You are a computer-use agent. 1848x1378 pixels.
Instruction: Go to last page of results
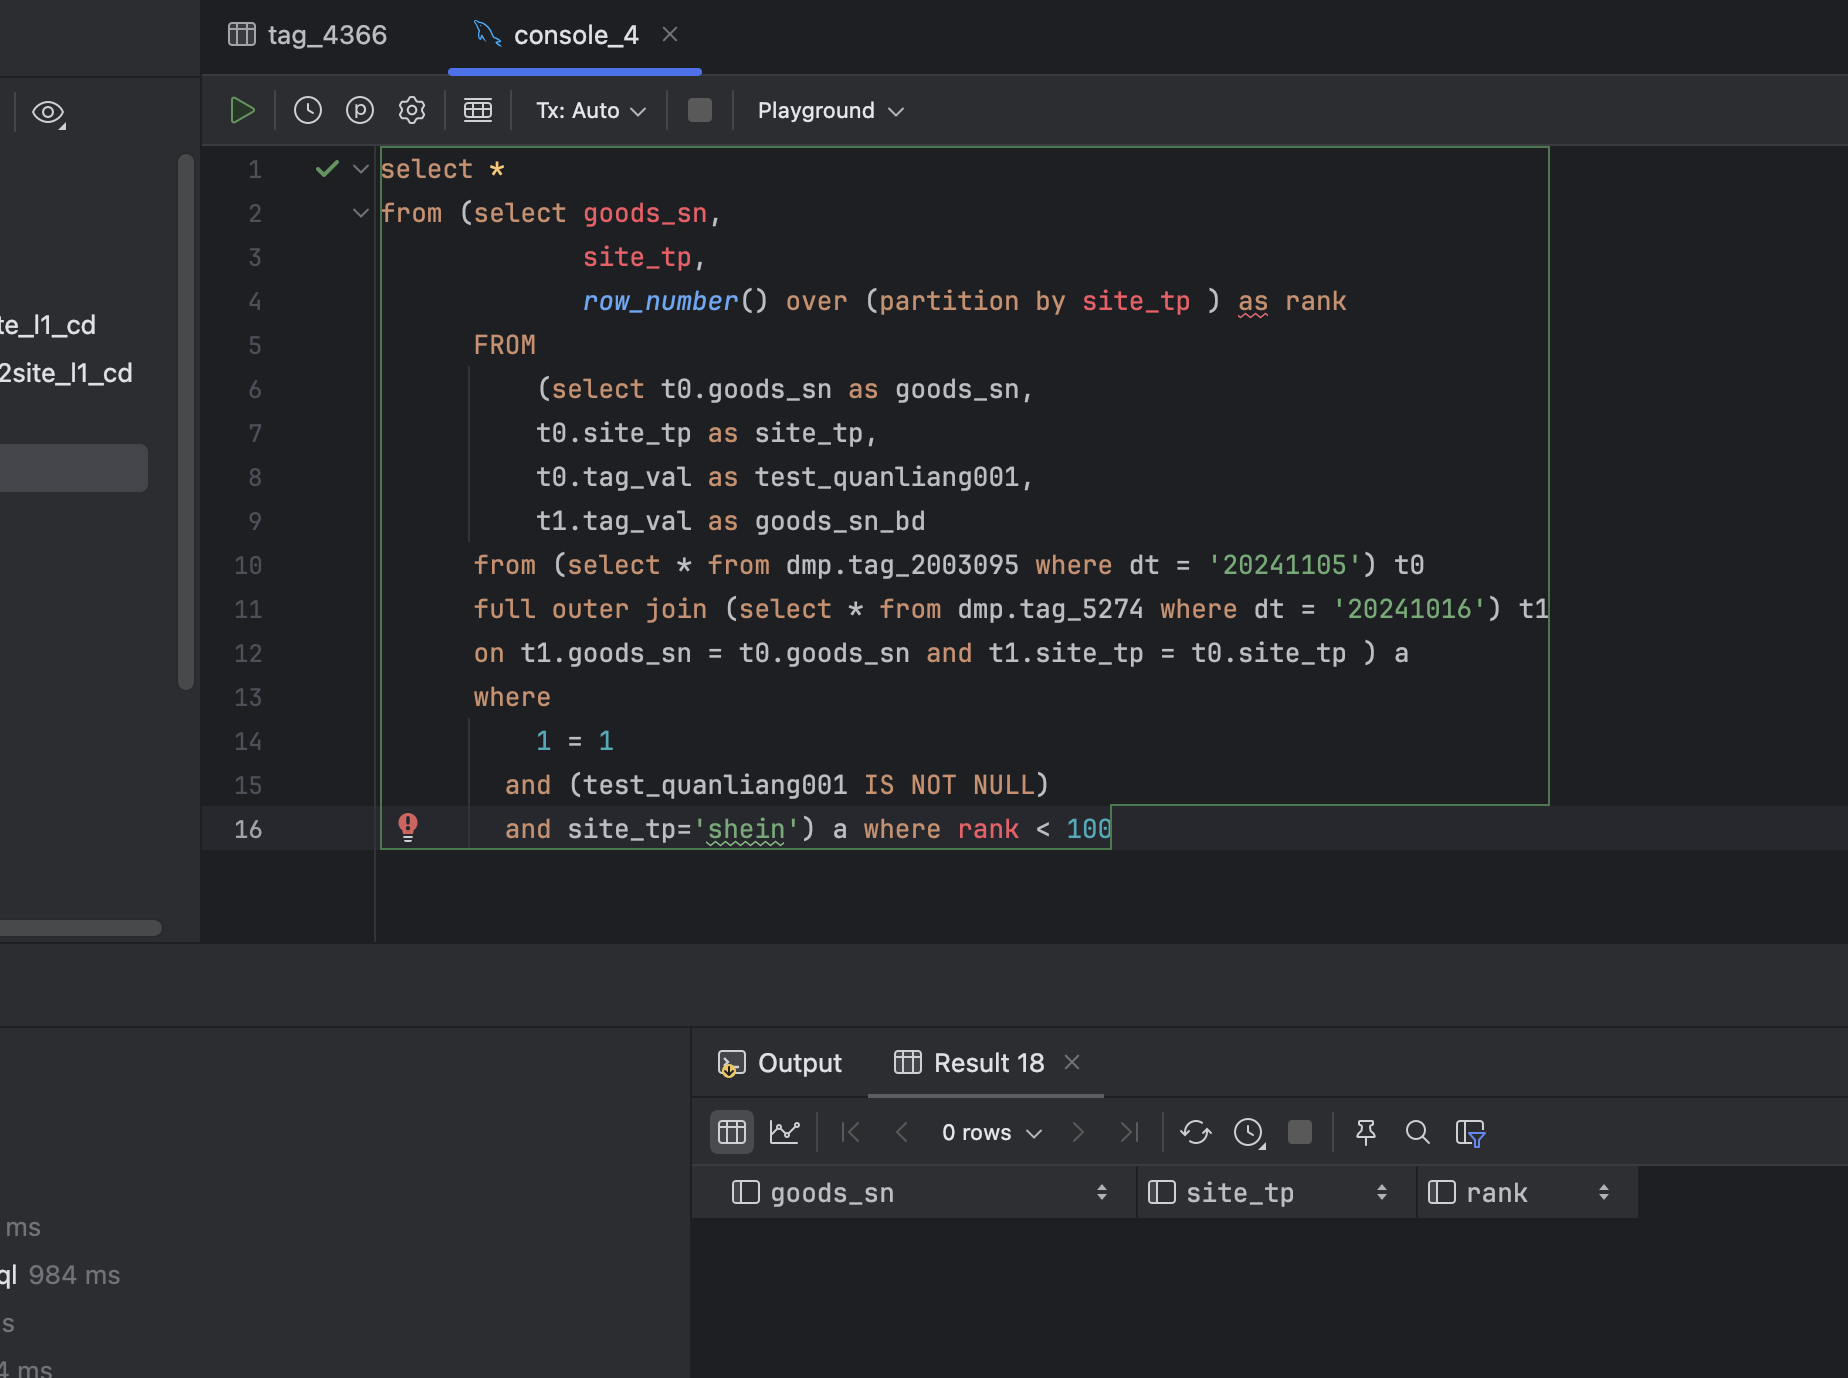tap(1130, 1132)
